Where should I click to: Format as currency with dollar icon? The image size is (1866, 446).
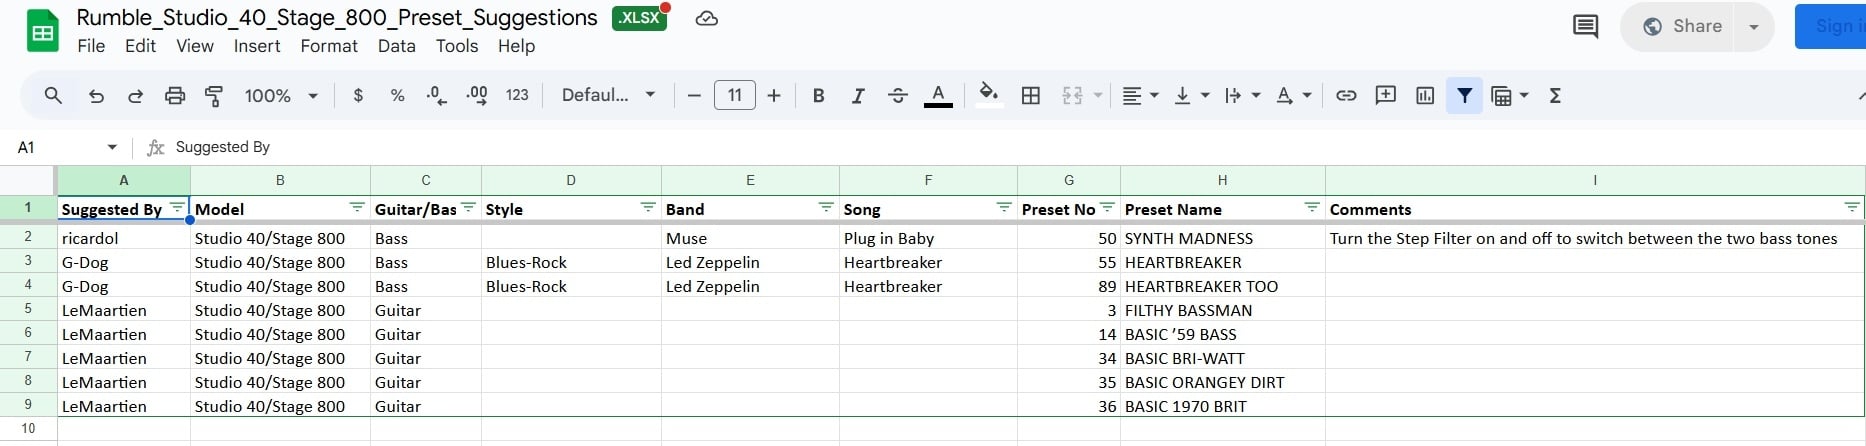pyautogui.click(x=358, y=95)
